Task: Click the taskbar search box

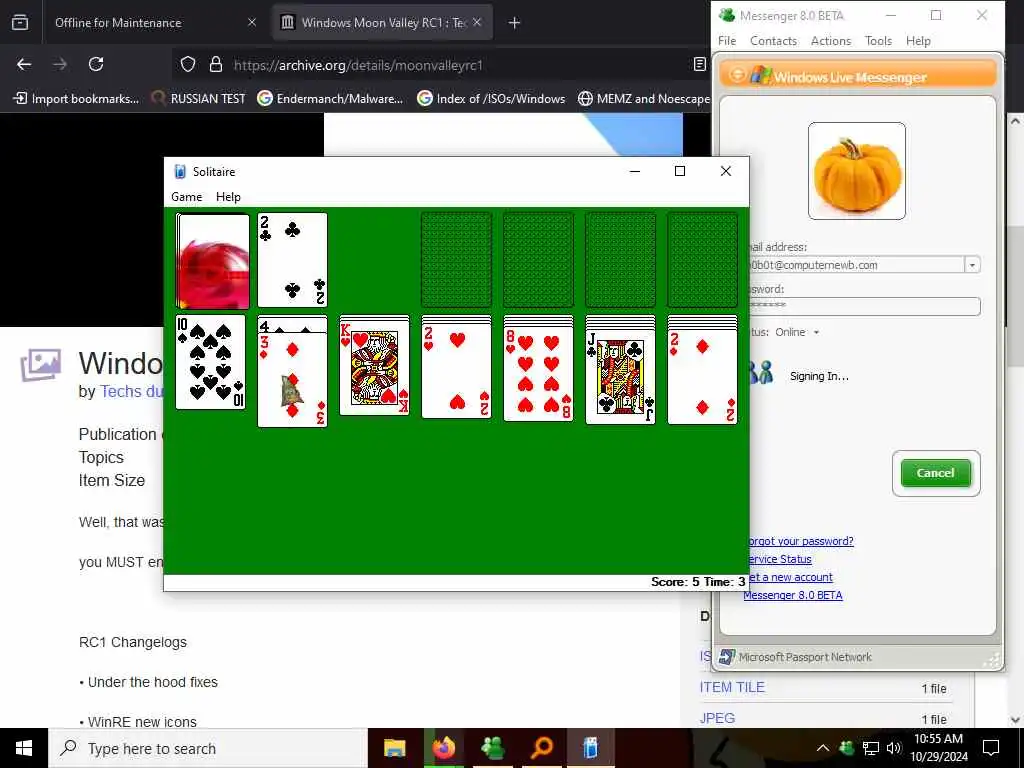Action: (x=208, y=748)
